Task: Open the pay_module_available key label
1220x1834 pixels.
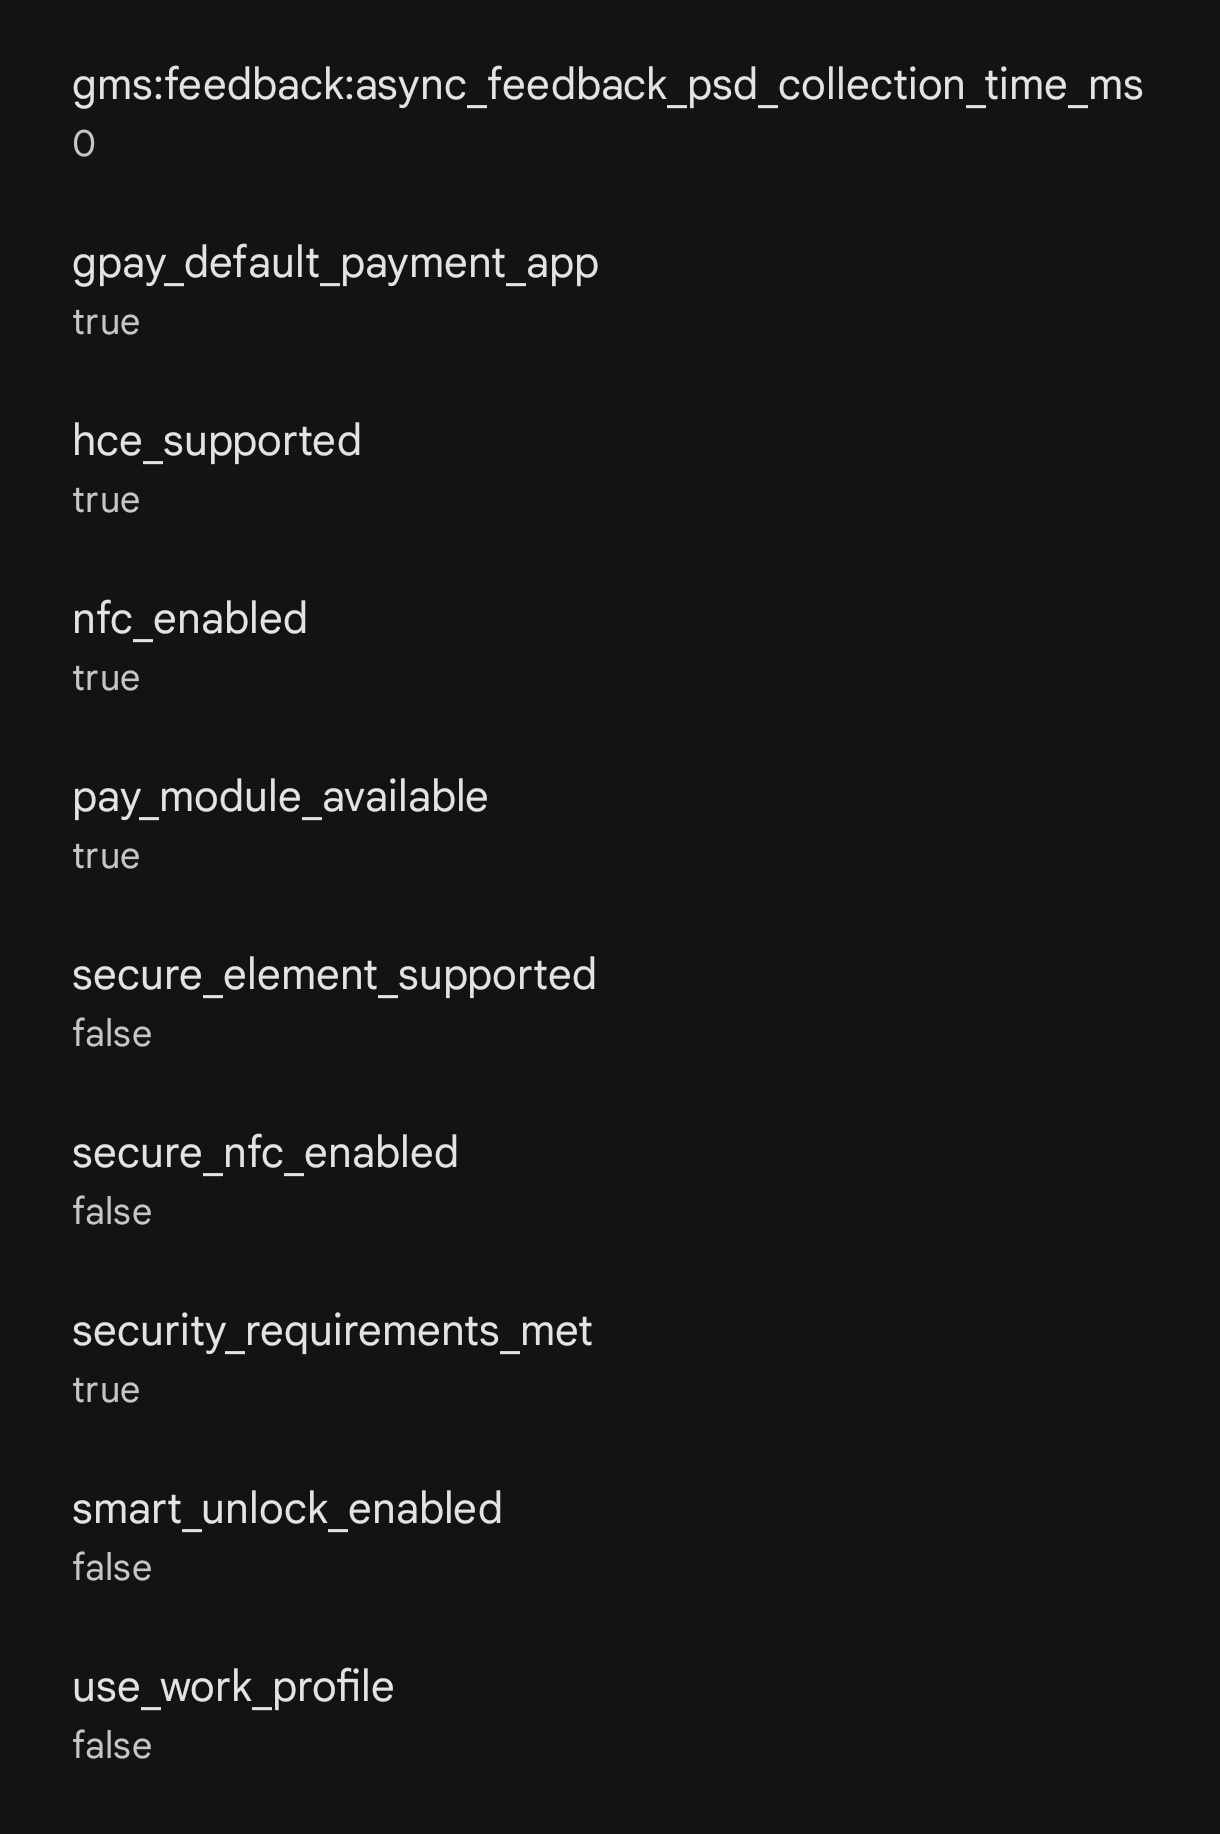Action: point(280,798)
